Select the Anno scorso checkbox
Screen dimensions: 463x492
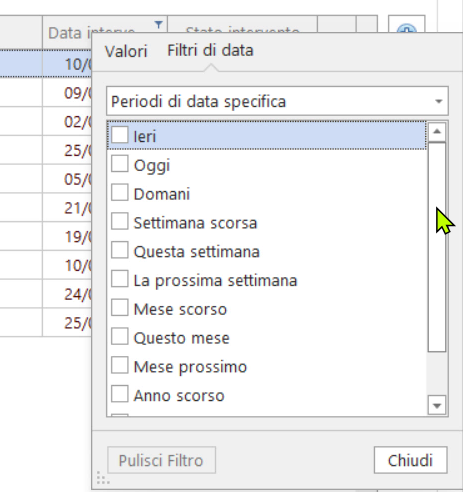pyautogui.click(x=119, y=394)
